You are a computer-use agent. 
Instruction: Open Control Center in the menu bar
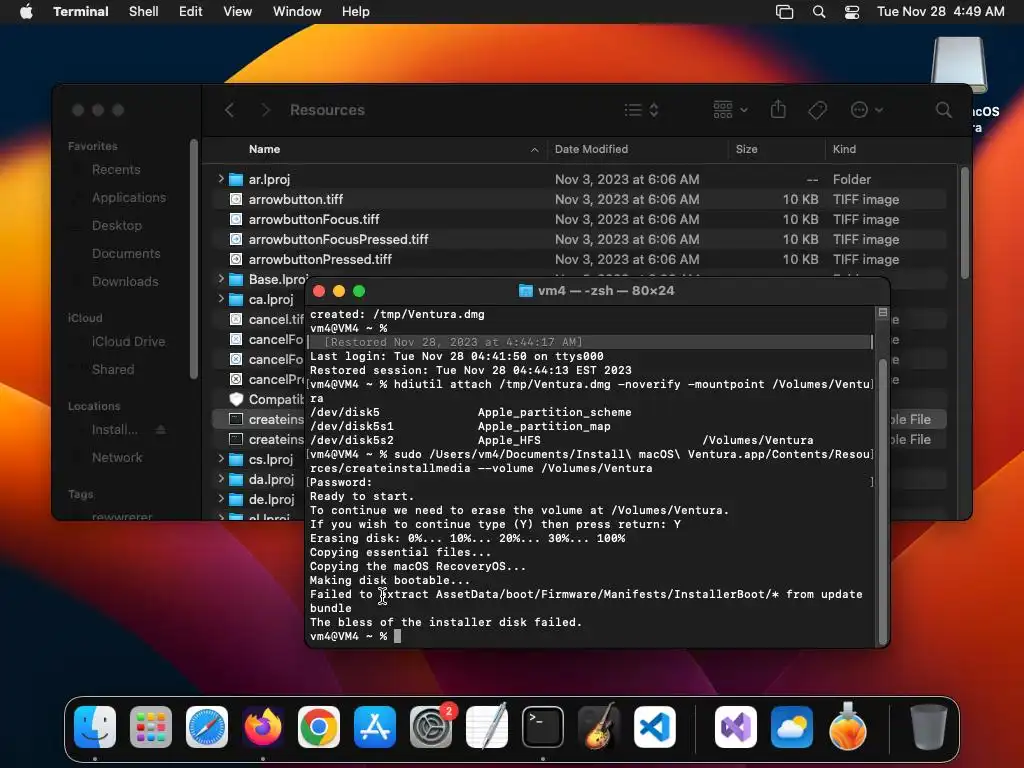coord(852,12)
